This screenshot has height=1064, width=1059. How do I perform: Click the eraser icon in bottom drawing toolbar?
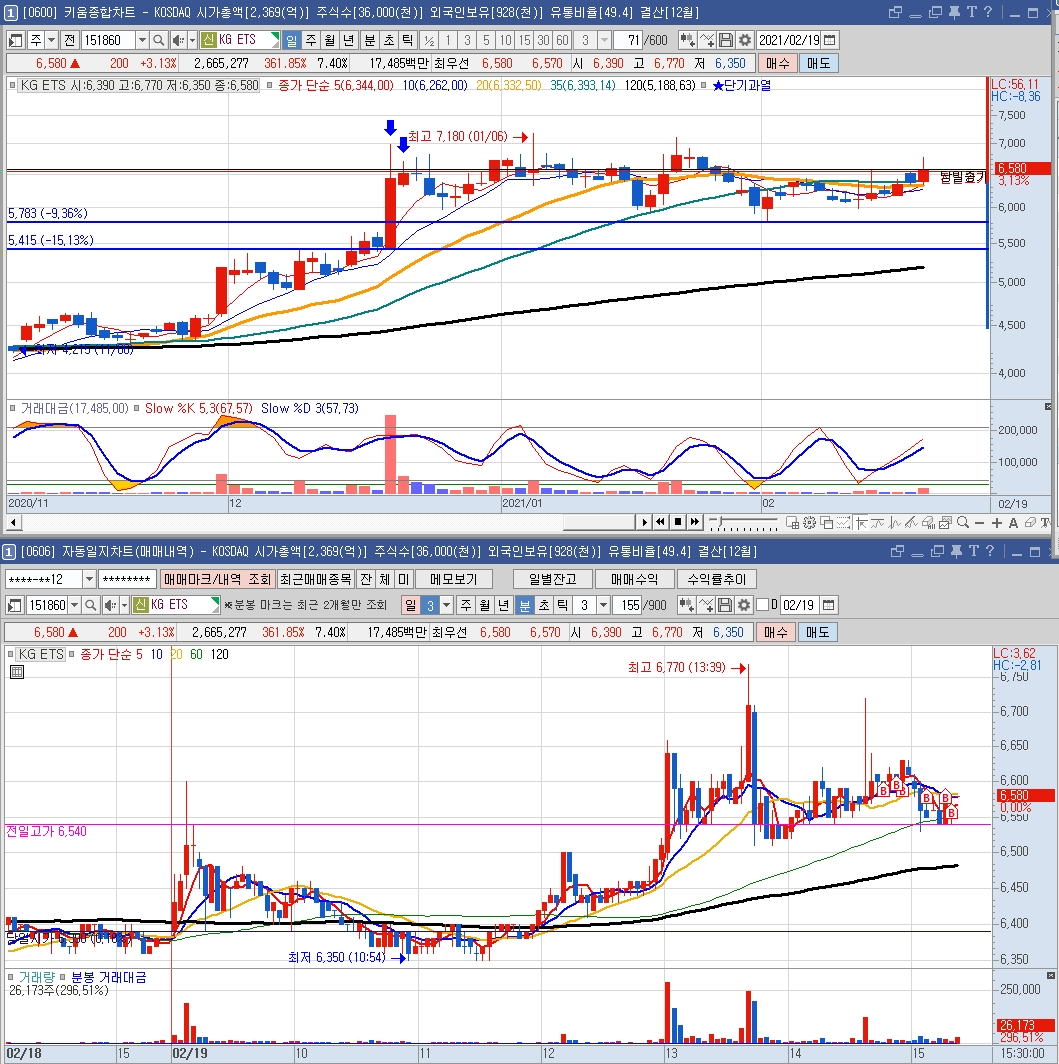pos(1030,522)
